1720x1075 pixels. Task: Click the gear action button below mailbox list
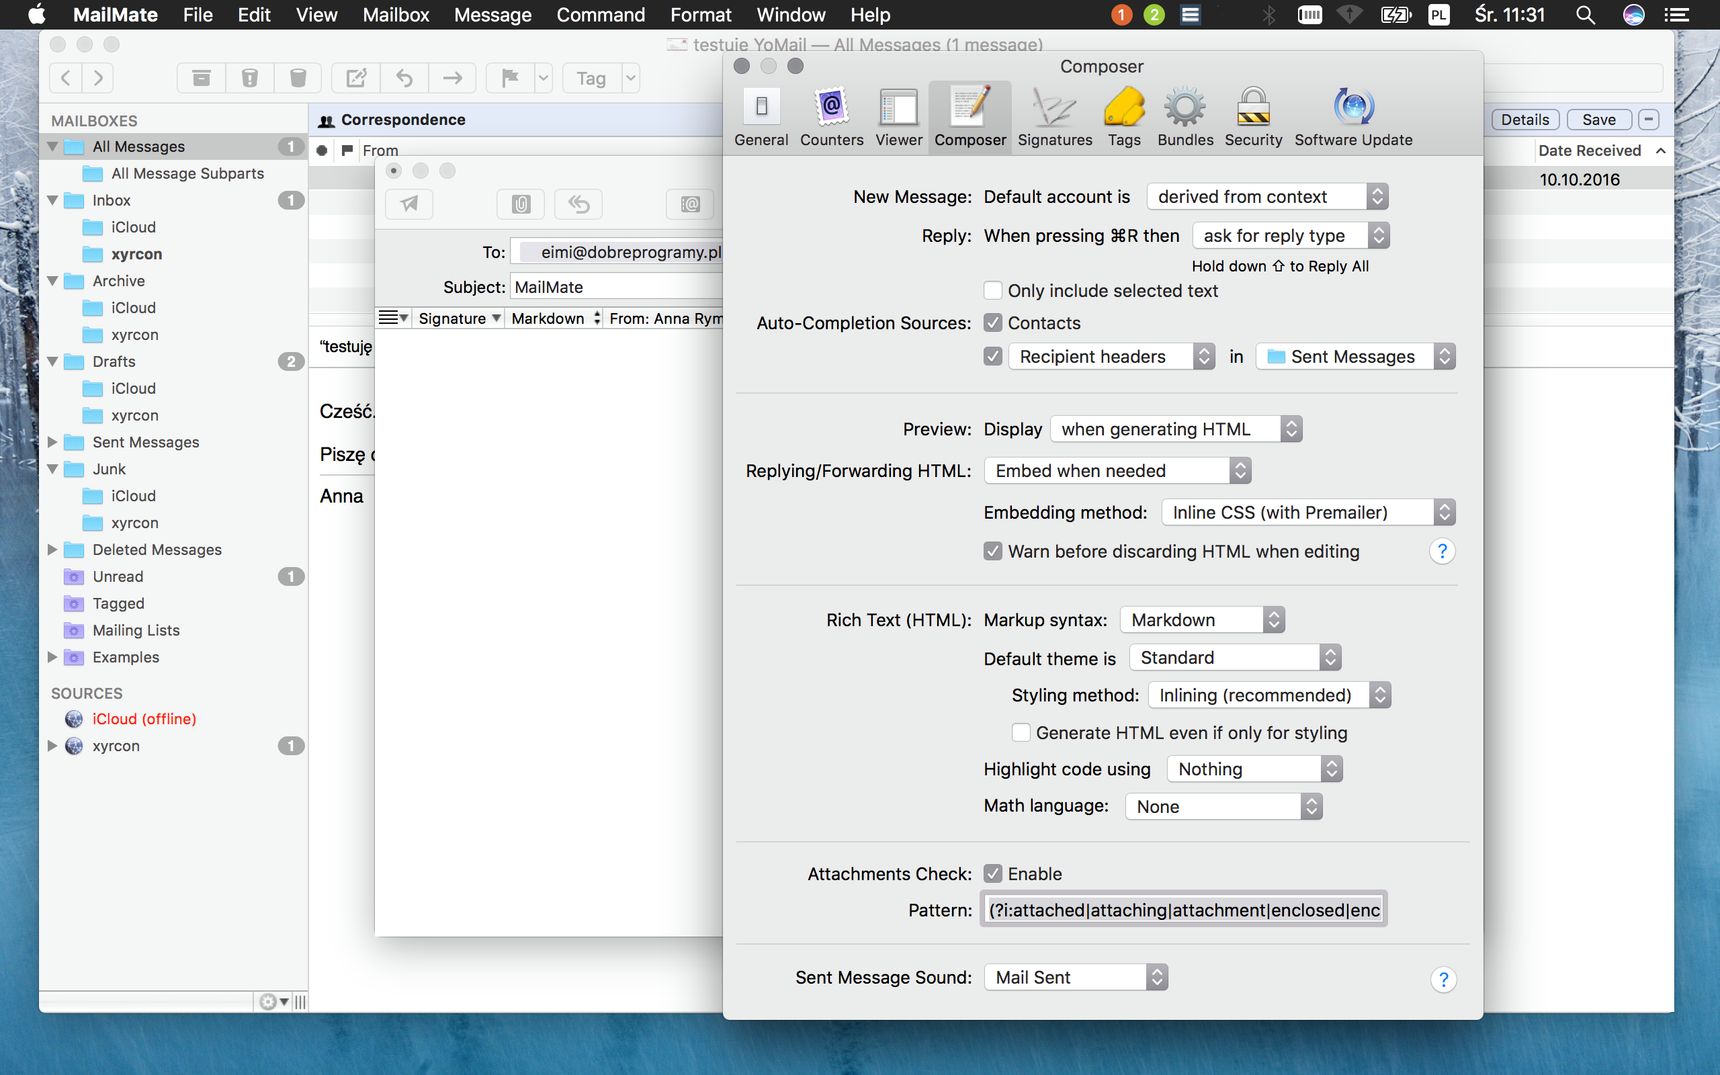(273, 1001)
